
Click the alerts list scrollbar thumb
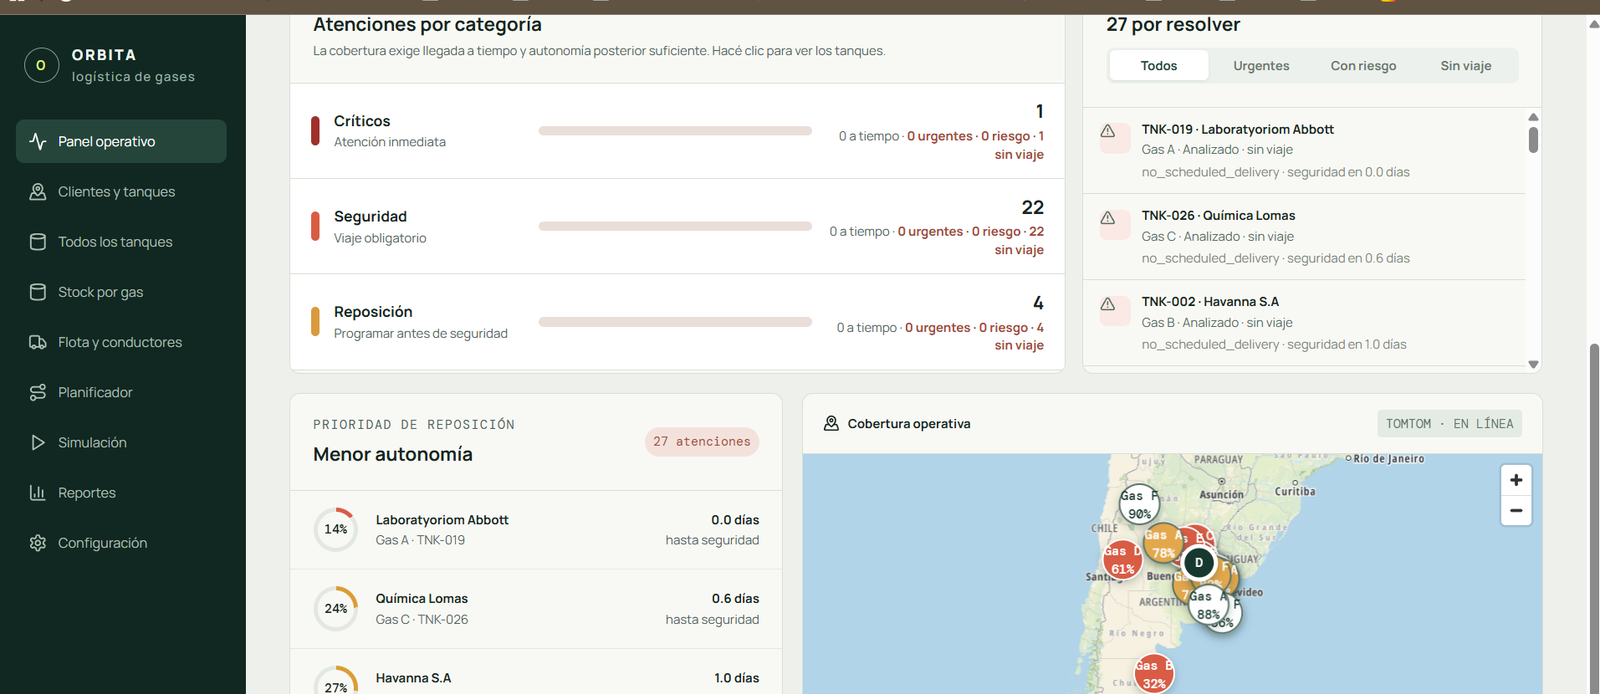1533,139
